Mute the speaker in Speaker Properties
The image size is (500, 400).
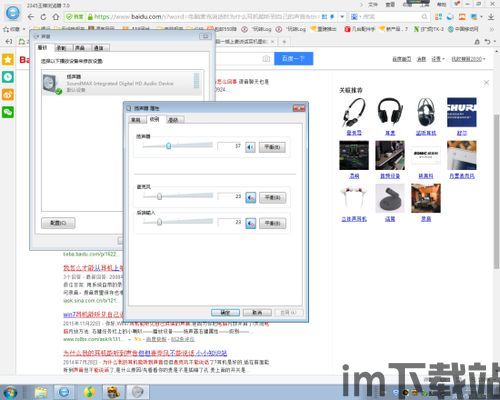click(250, 147)
